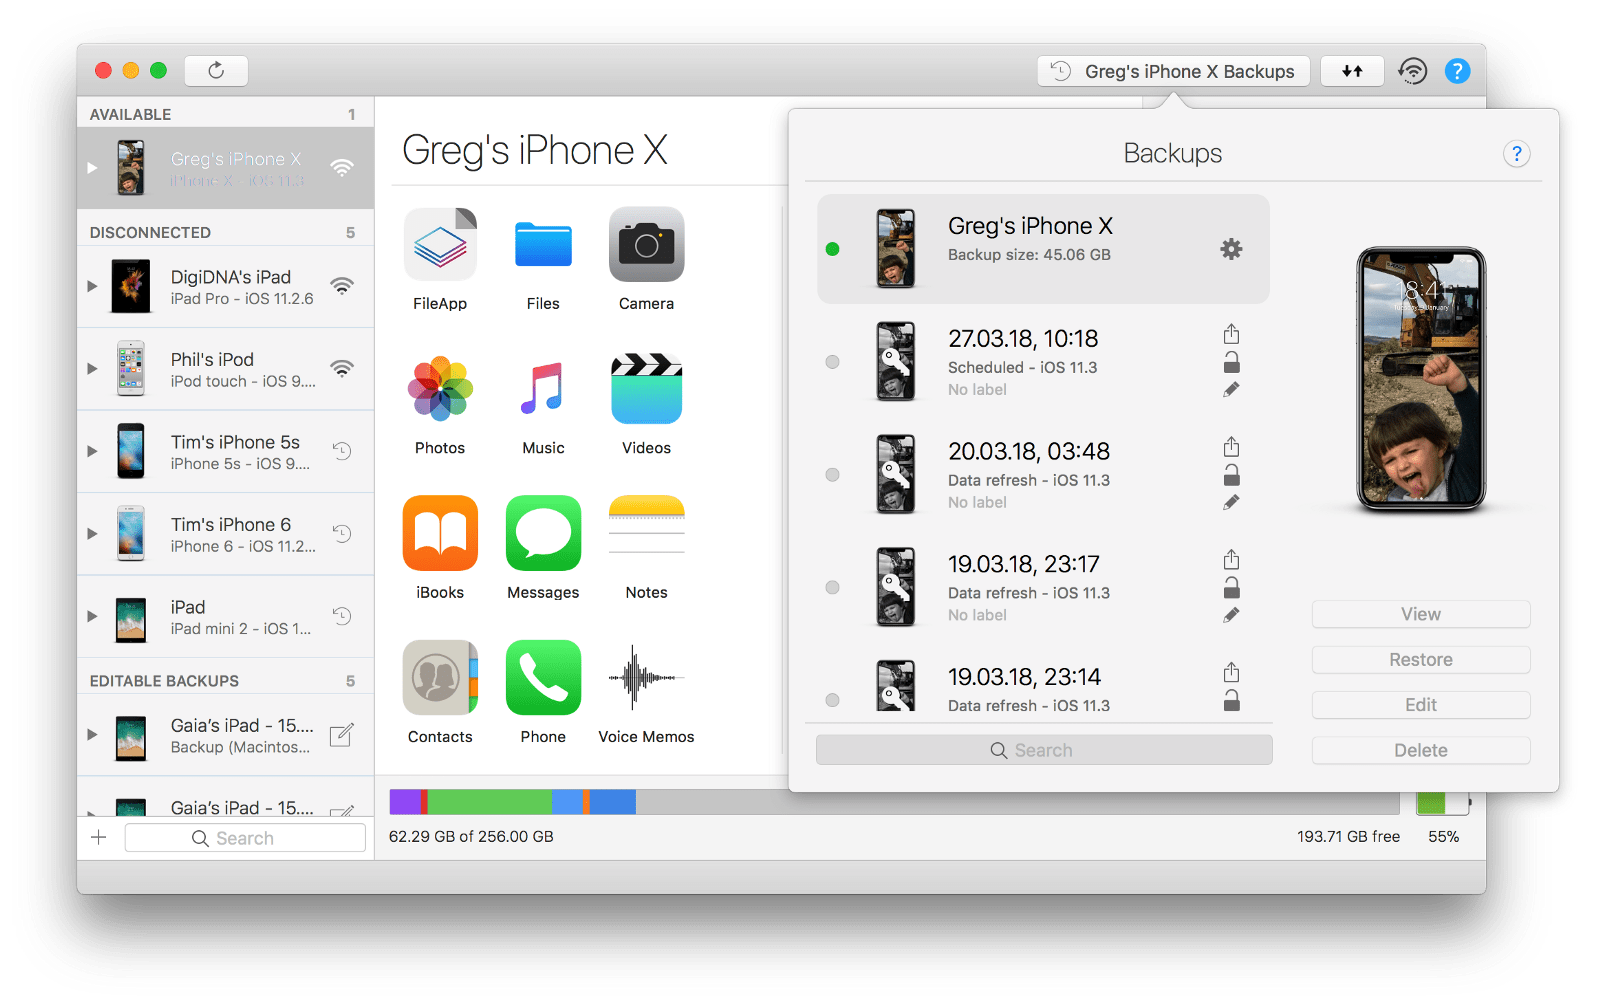Image resolution: width=1600 pixels, height=1004 pixels.
Task: Click the Backups panel search field
Action: pos(1044,751)
